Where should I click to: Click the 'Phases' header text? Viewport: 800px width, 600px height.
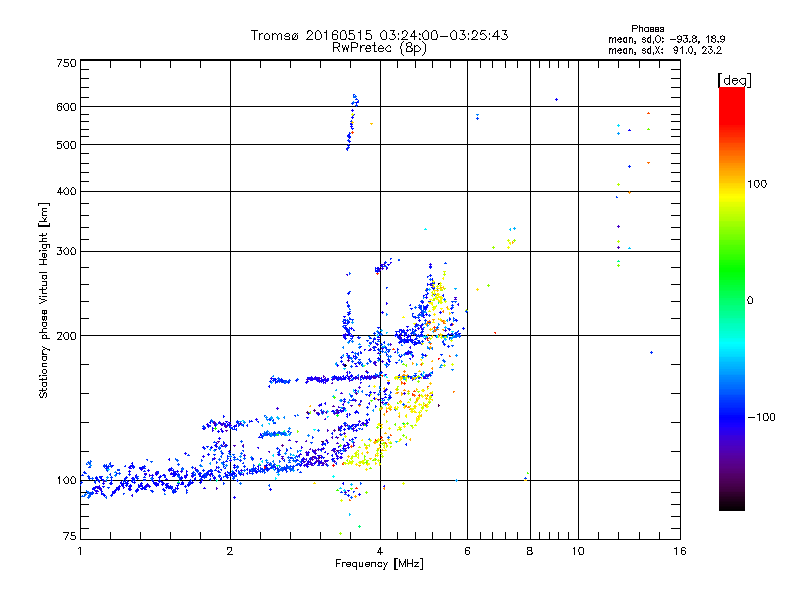tap(647, 29)
